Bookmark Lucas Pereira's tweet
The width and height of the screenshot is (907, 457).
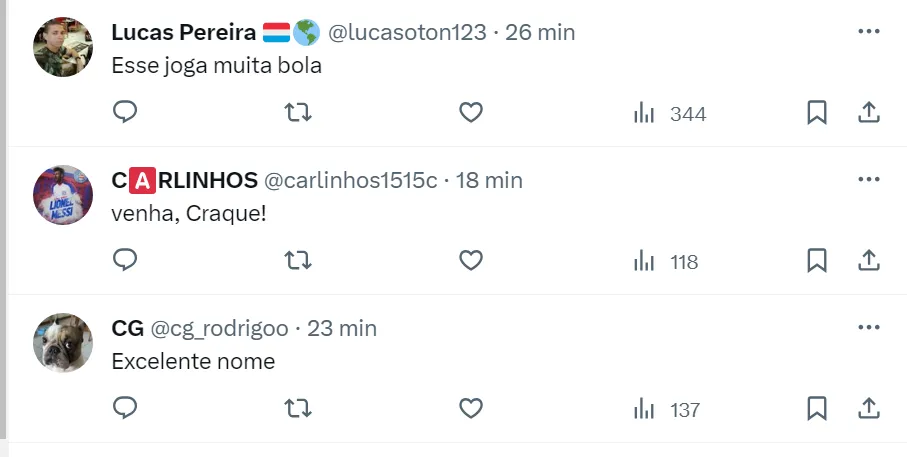tap(817, 113)
